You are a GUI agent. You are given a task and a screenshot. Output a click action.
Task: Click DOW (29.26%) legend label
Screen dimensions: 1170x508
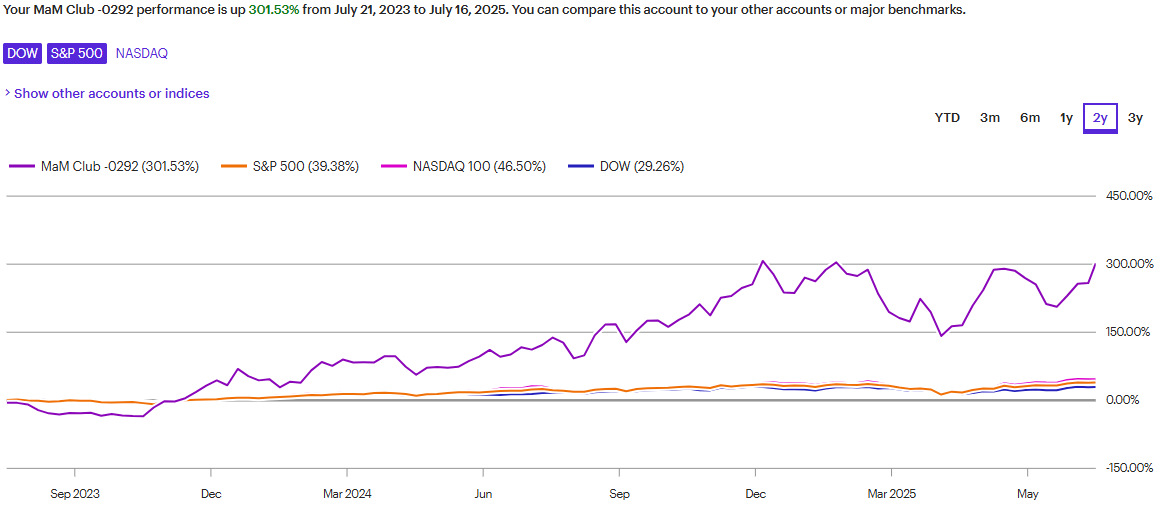click(642, 166)
